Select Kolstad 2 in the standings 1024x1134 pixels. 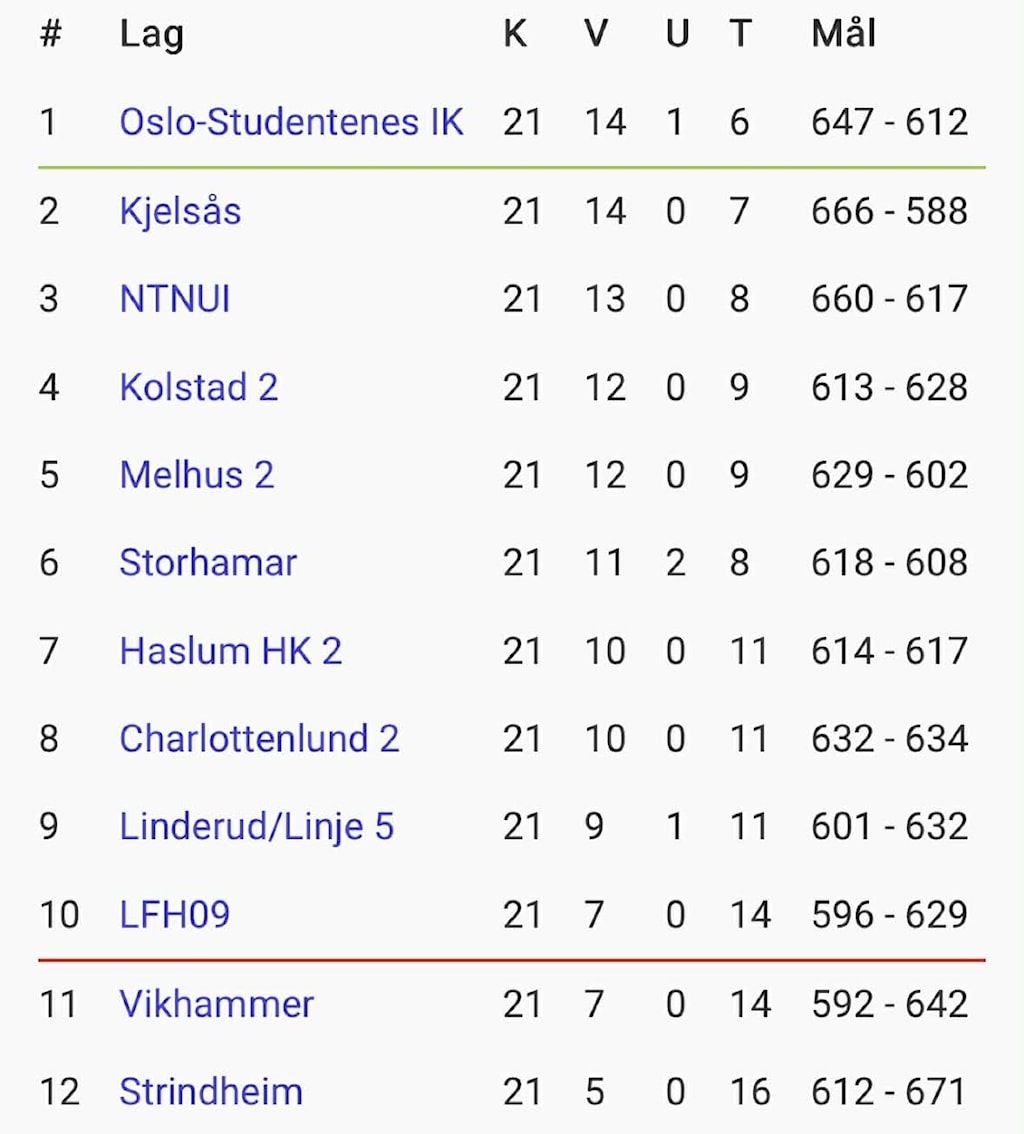pos(198,387)
